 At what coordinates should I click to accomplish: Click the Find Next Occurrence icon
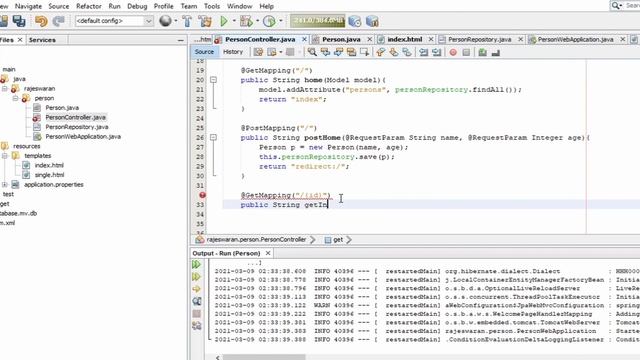[338, 52]
